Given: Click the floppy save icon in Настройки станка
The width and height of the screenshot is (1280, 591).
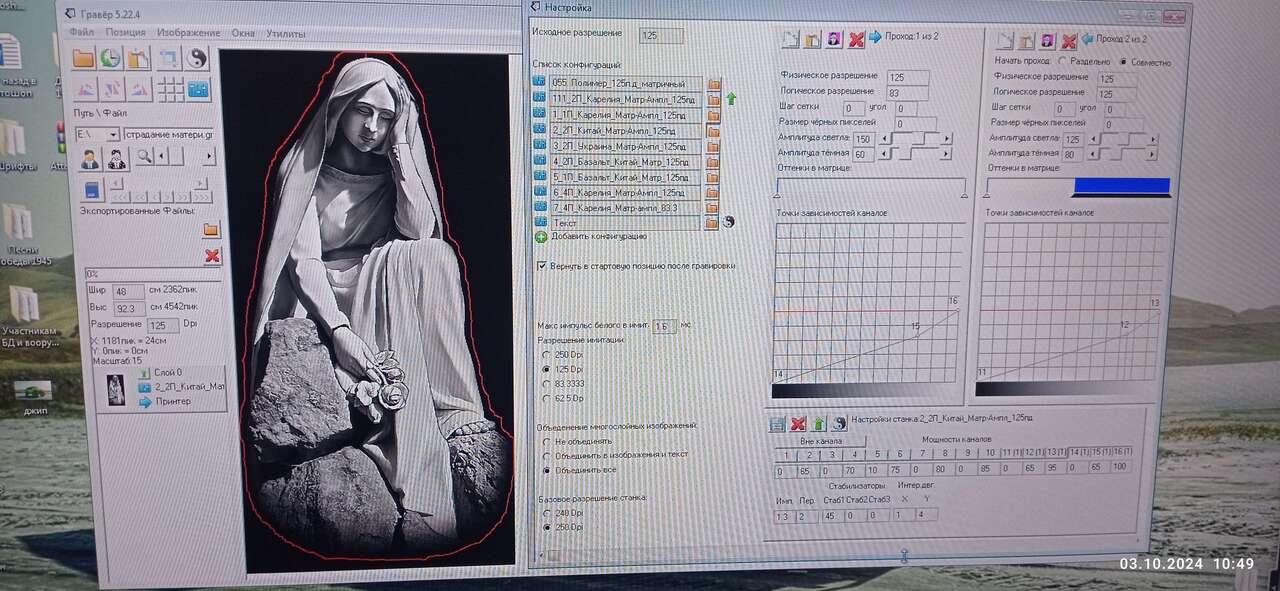Looking at the screenshot, I should tap(777, 423).
